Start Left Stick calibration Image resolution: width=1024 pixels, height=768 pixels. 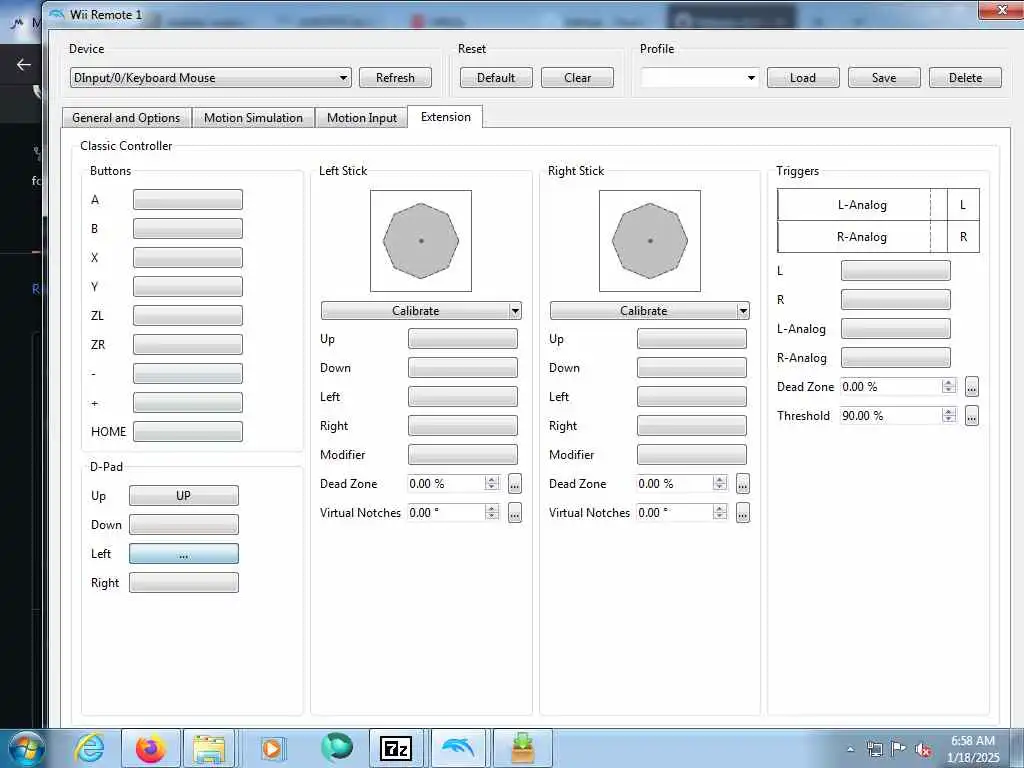415,311
